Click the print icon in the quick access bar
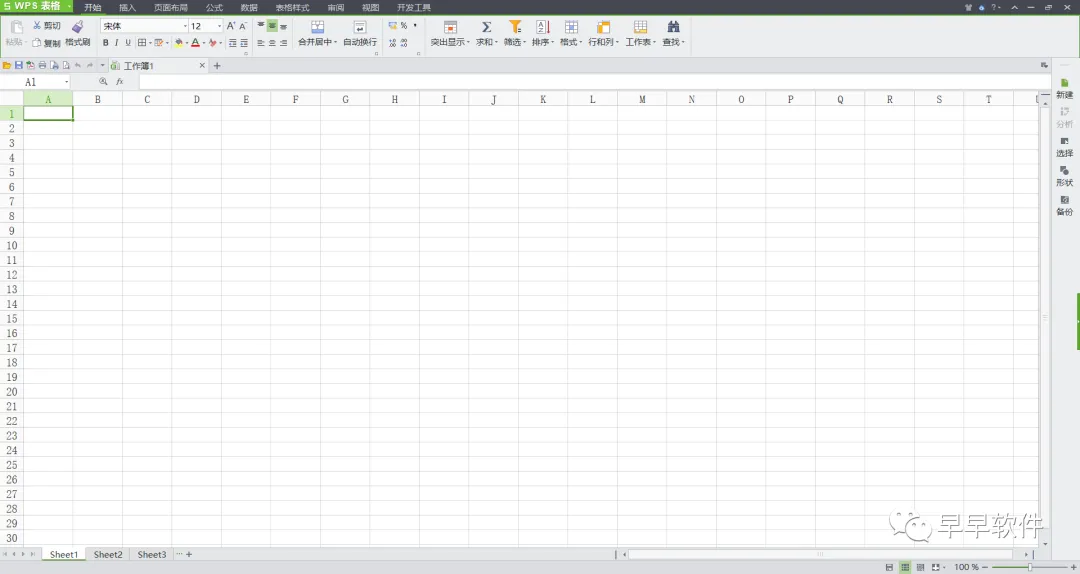This screenshot has height=574, width=1080. click(42, 65)
